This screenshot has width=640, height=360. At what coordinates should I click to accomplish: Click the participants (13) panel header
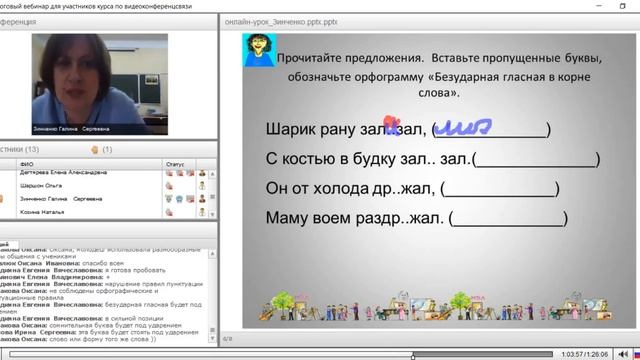click(109, 149)
